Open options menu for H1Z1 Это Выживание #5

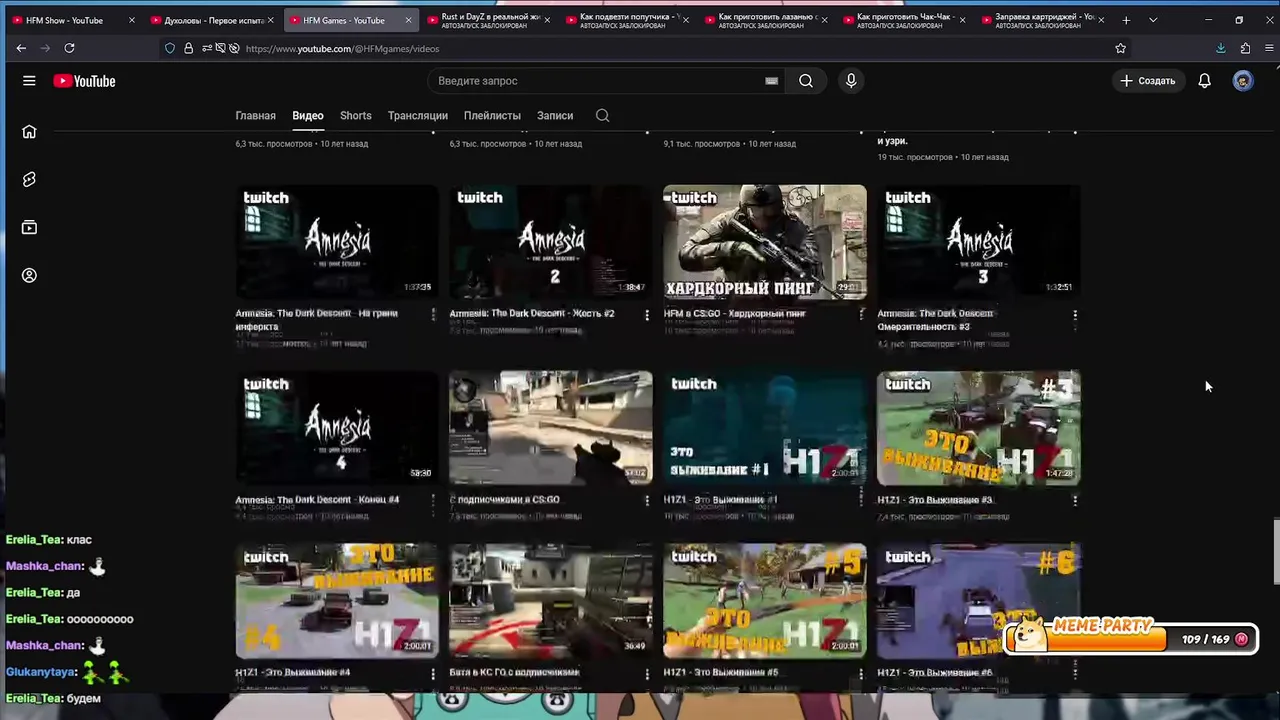[x=861, y=674]
